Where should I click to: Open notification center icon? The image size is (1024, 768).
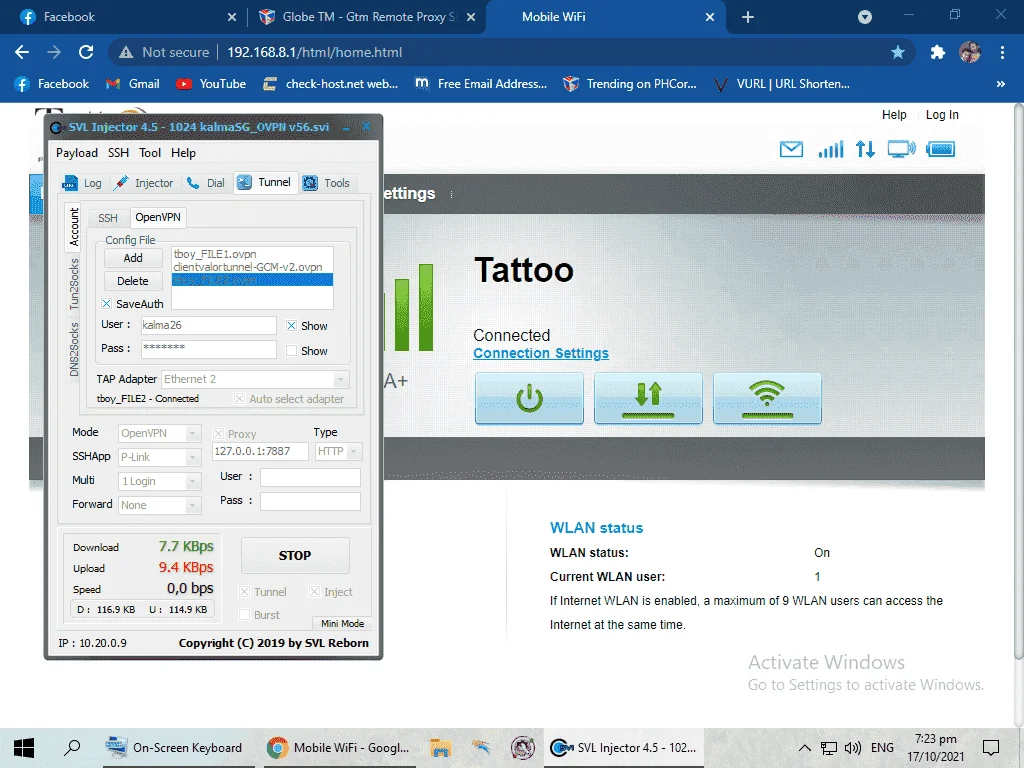click(x=991, y=748)
